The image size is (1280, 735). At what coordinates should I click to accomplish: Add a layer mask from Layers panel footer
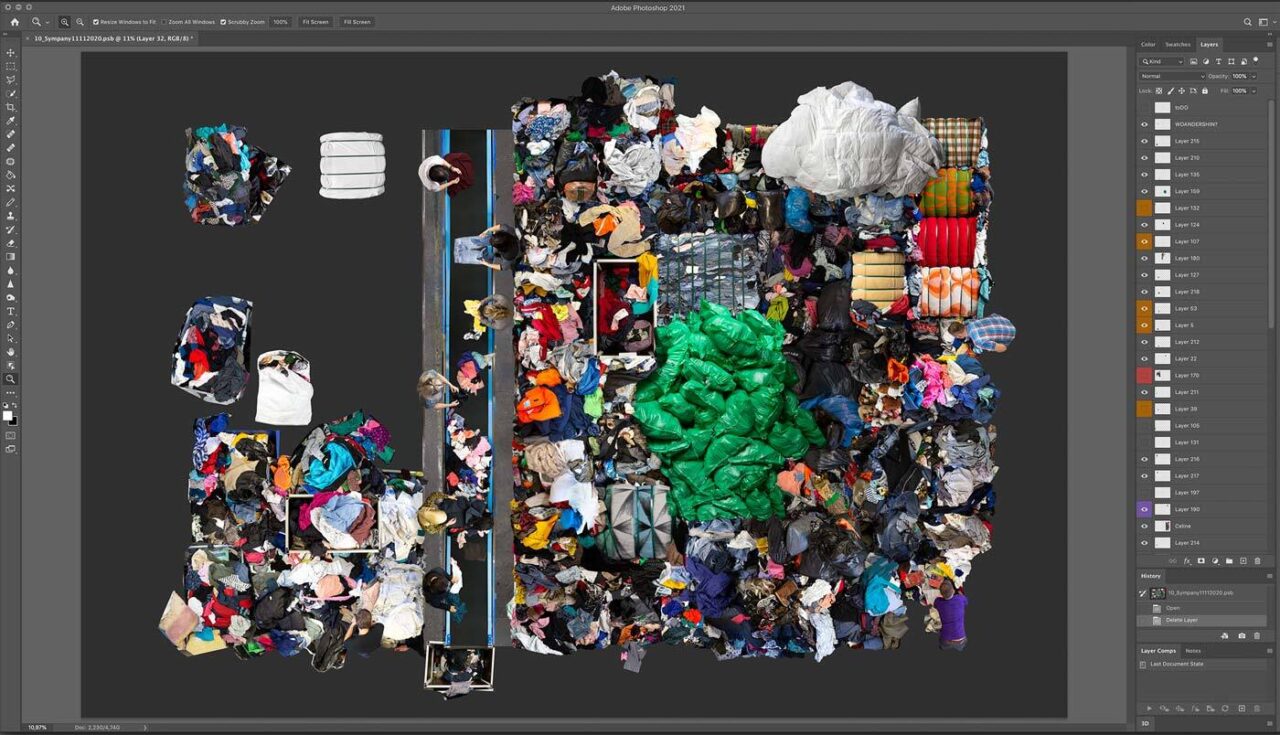[x=1200, y=561]
